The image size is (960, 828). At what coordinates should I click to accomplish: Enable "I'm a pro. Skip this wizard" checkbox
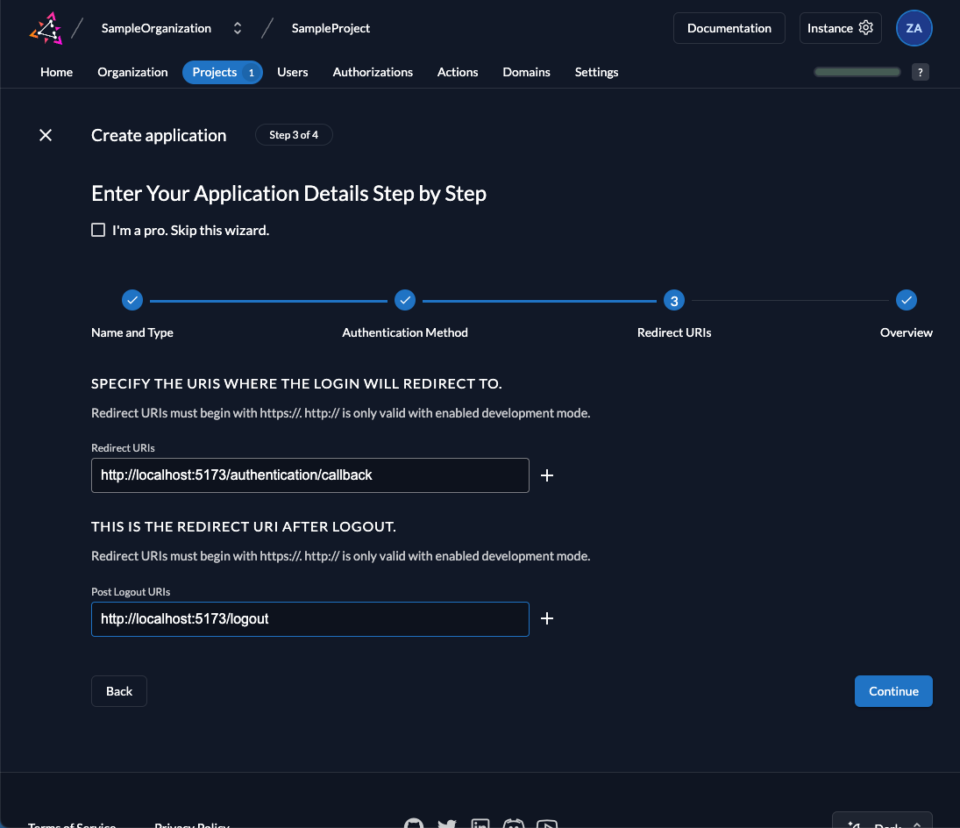[98, 230]
